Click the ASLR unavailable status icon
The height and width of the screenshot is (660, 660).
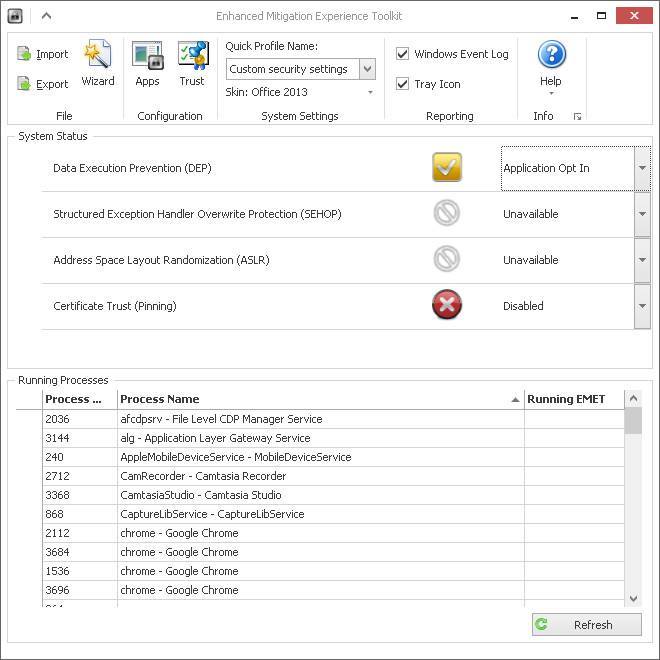tap(447, 258)
